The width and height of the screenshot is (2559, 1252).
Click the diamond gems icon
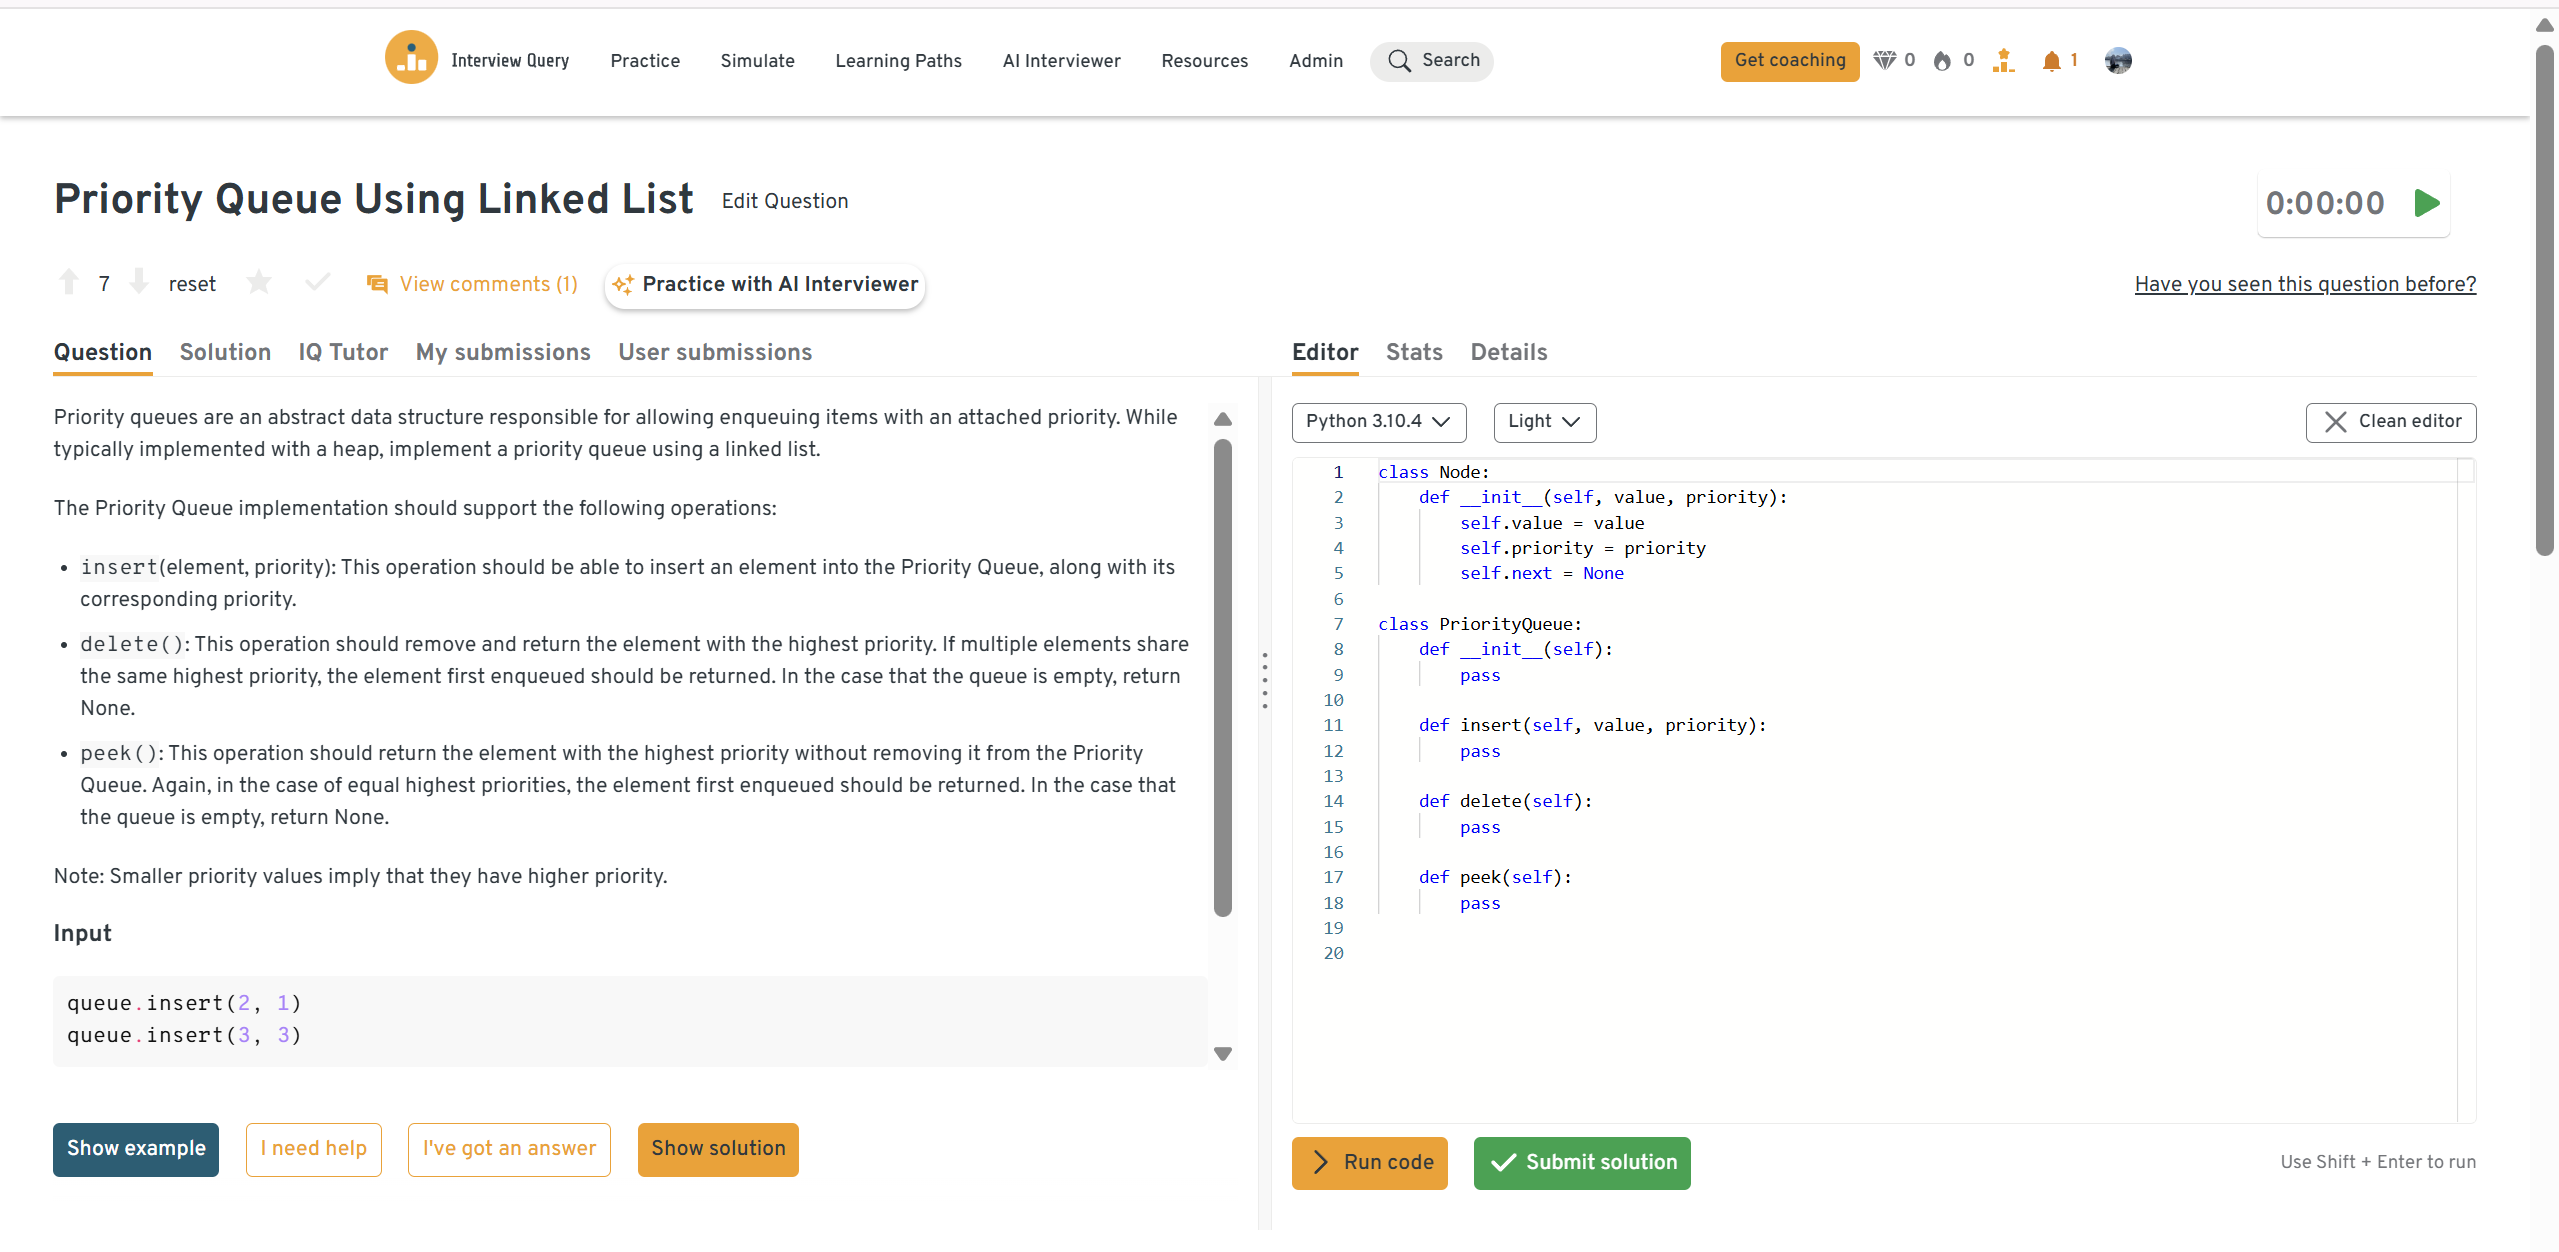pyautogui.click(x=1884, y=61)
